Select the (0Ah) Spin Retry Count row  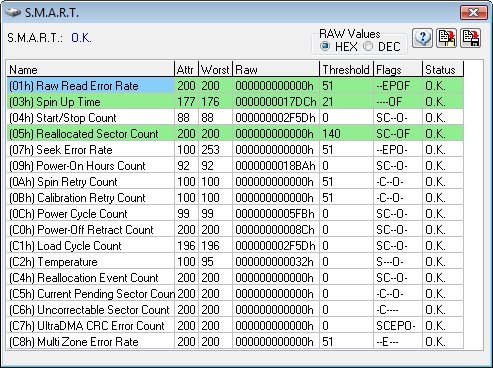[x=235, y=182]
